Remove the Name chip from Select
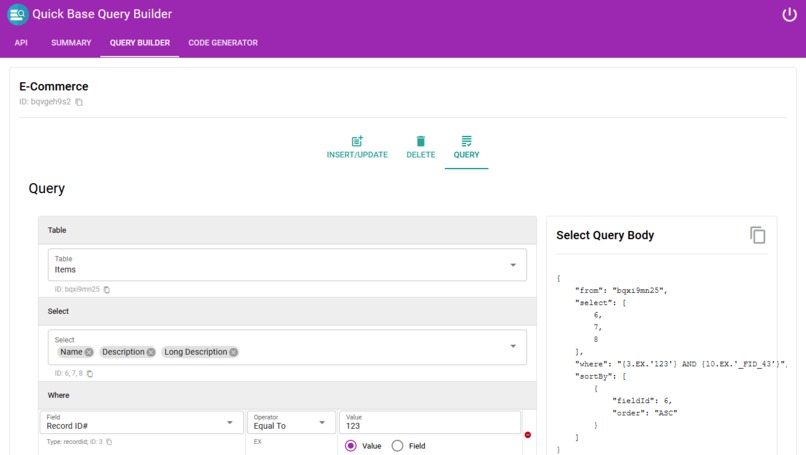806x455 pixels. (x=89, y=352)
